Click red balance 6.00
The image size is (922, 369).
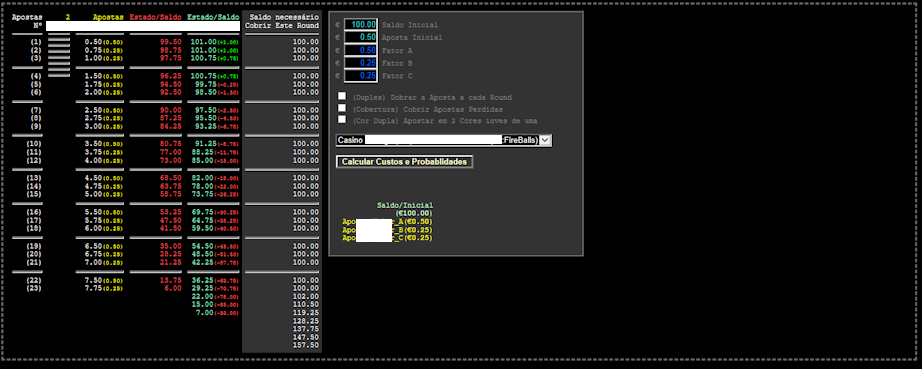click(x=173, y=289)
